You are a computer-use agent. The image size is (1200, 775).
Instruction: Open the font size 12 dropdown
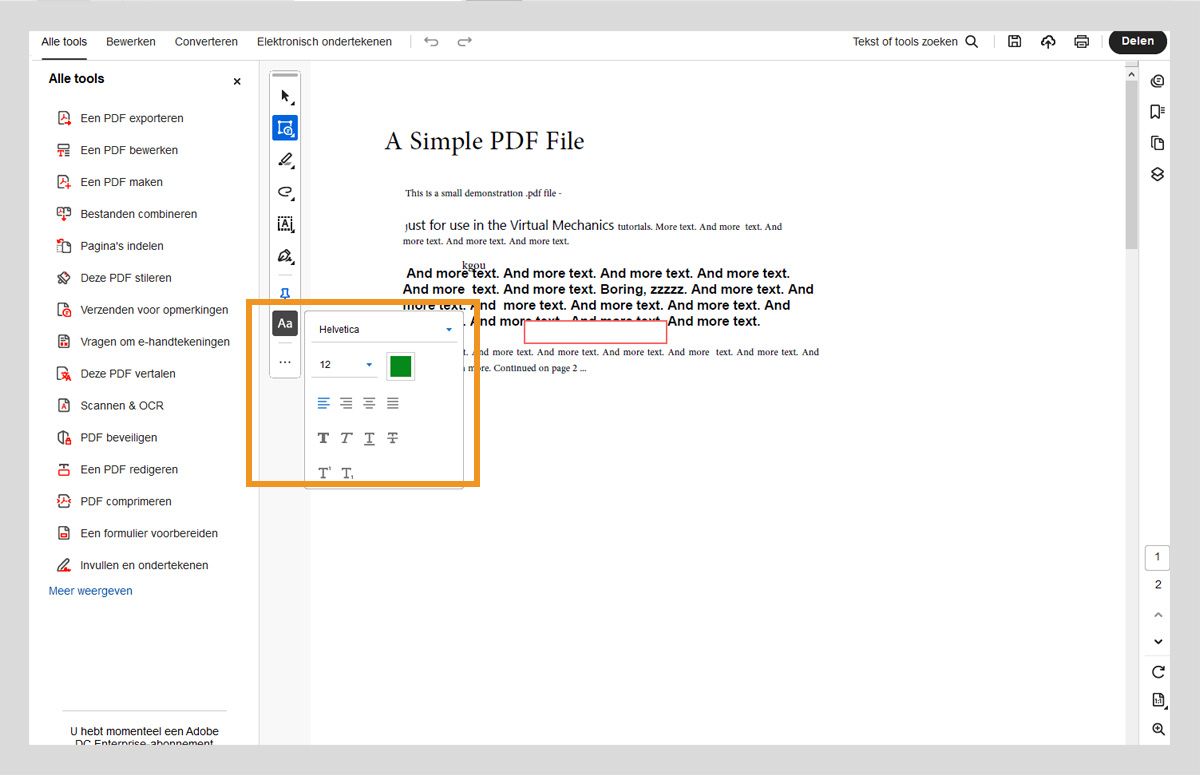345,364
